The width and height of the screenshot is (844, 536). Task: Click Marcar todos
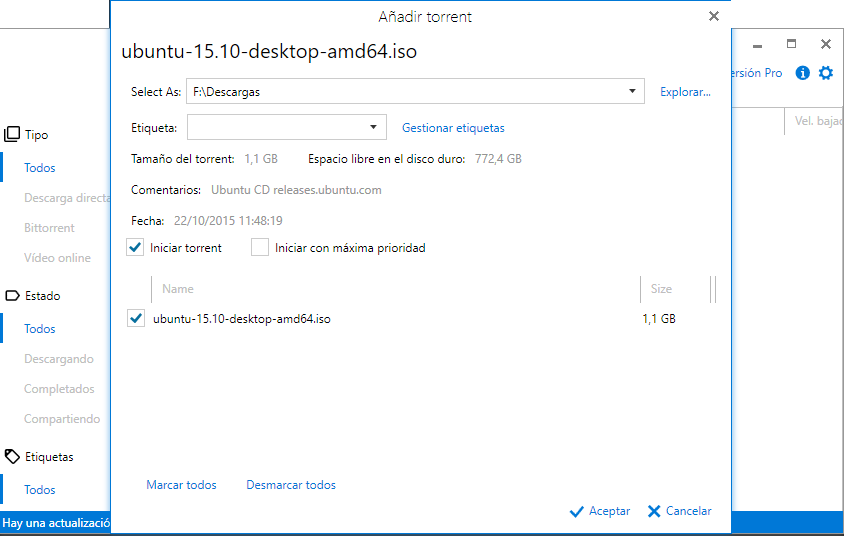pos(181,485)
